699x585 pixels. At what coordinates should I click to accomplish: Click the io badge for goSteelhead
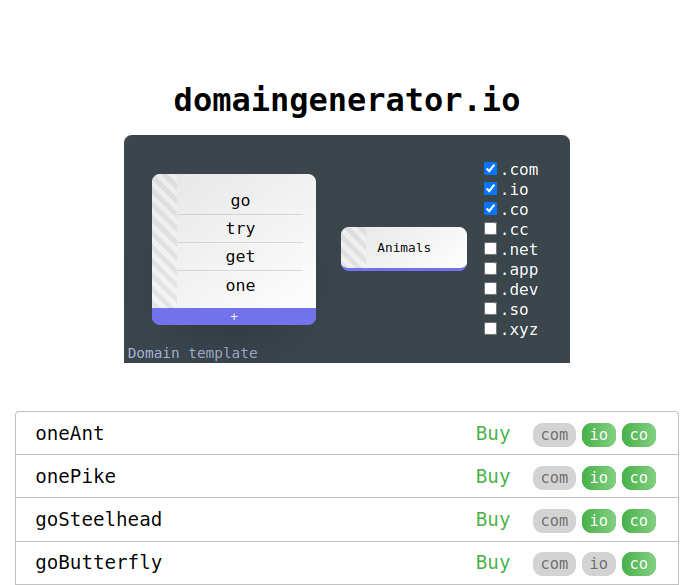point(599,521)
